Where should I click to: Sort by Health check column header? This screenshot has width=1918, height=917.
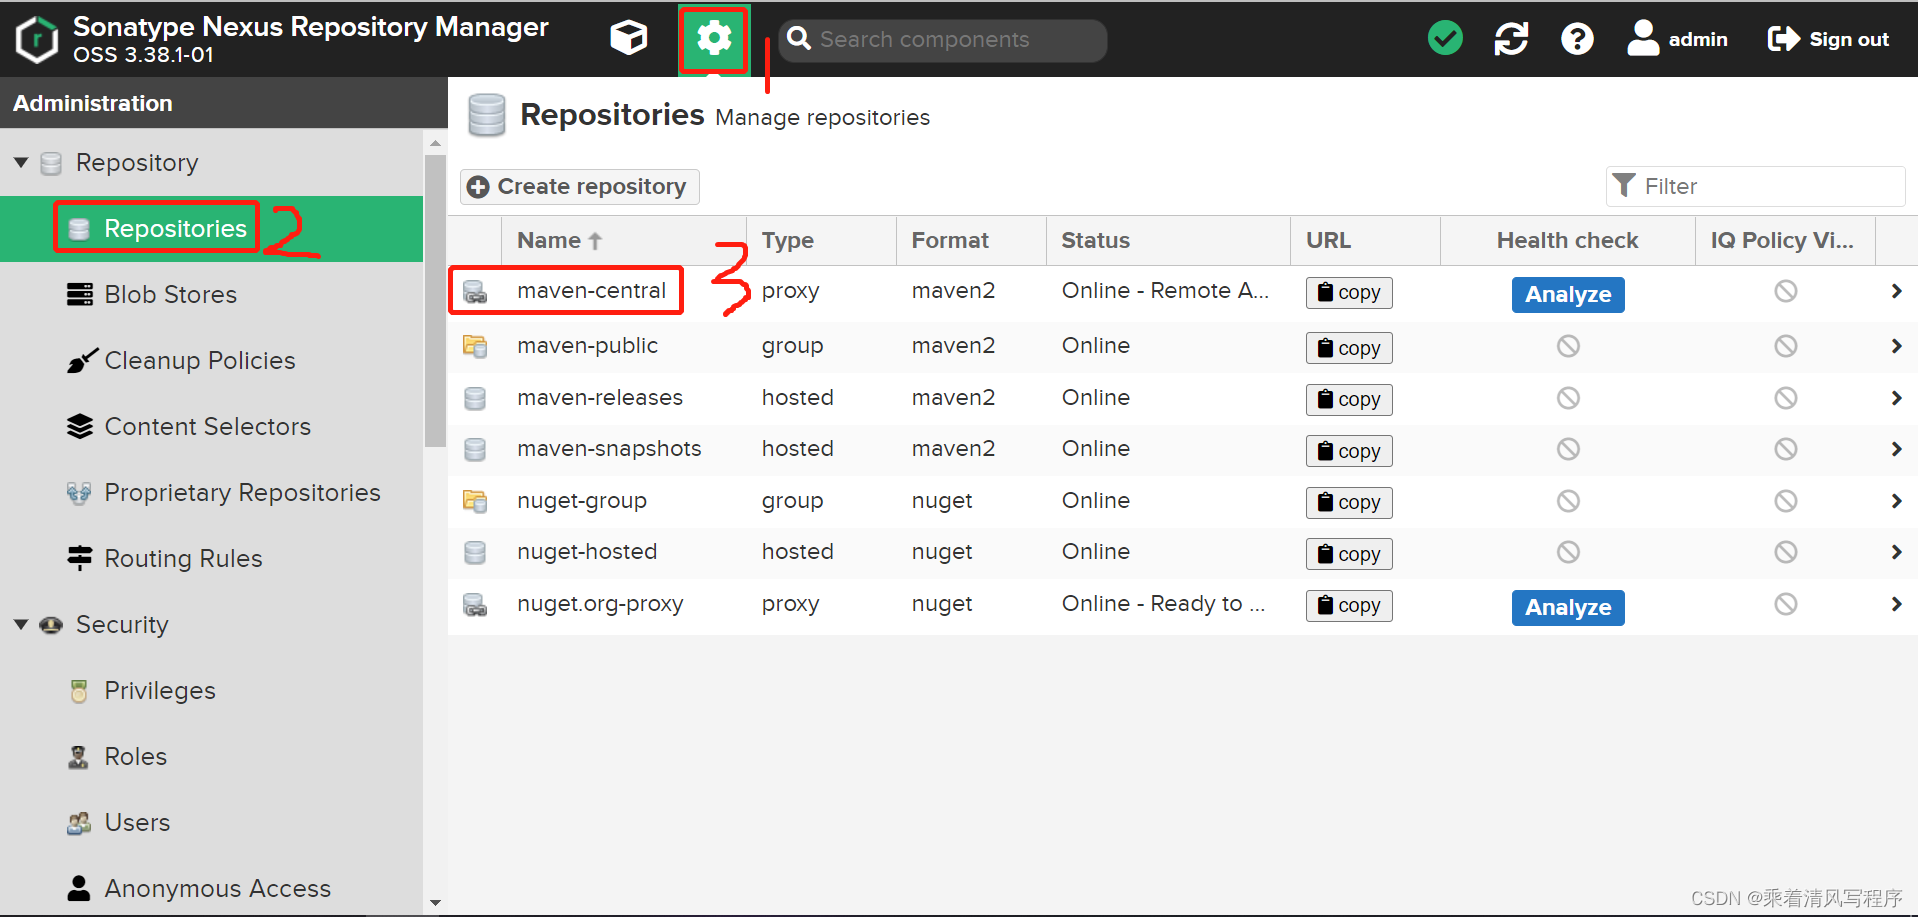1567,240
